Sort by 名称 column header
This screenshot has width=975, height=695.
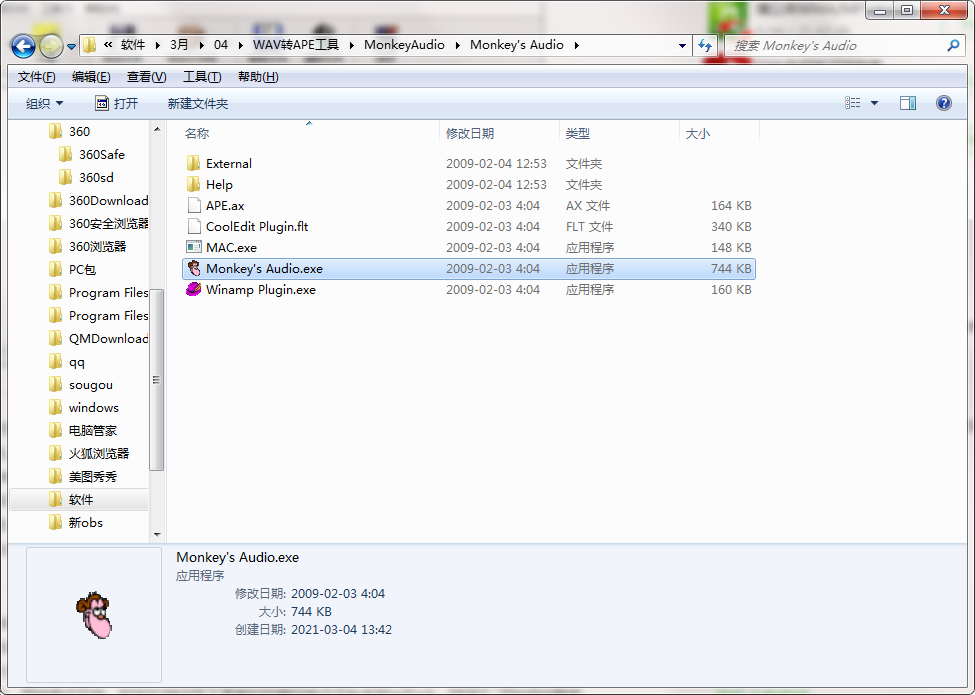tap(197, 134)
